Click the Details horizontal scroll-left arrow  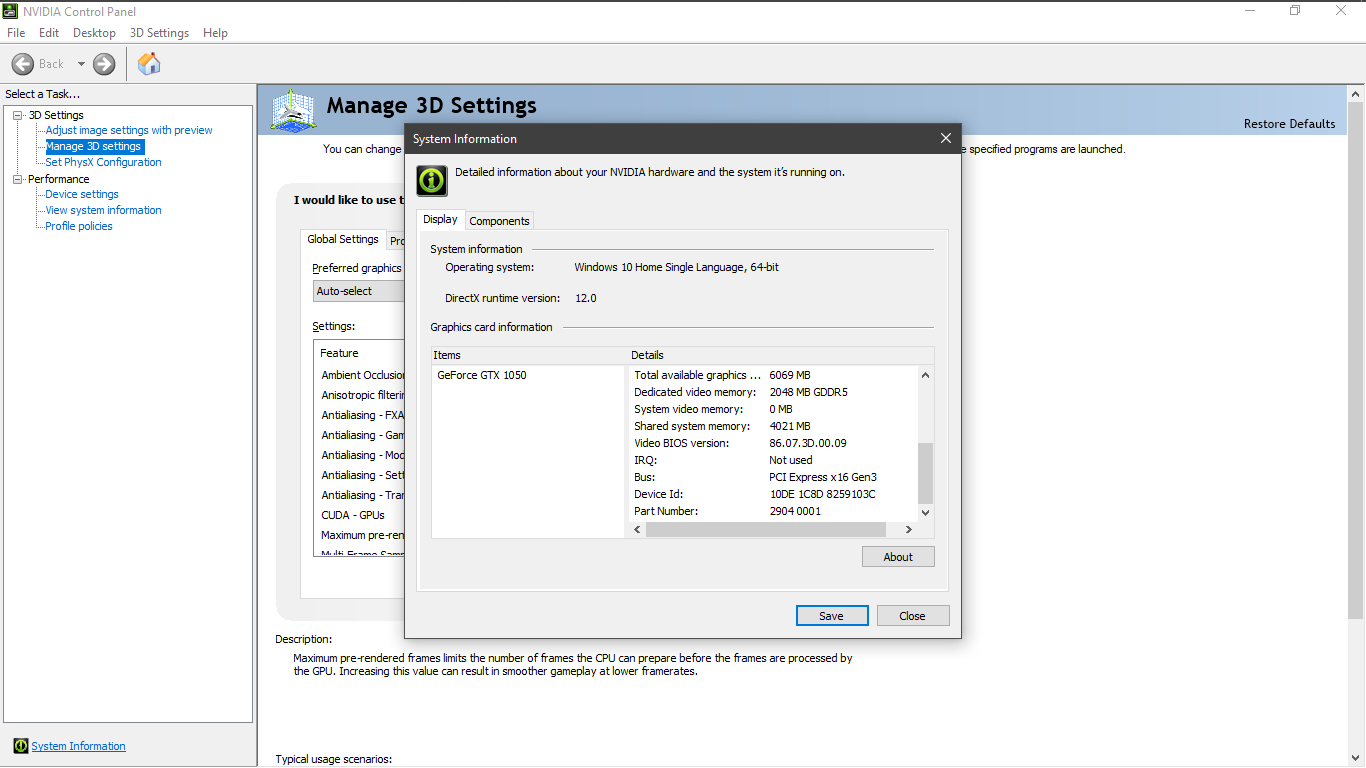coord(638,529)
